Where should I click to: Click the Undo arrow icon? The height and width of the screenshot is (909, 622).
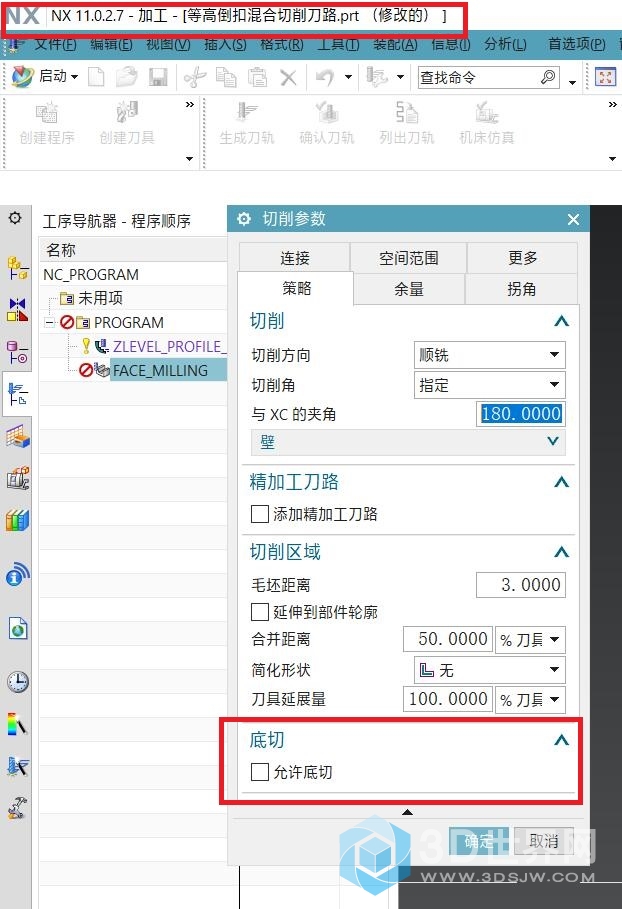(x=325, y=77)
